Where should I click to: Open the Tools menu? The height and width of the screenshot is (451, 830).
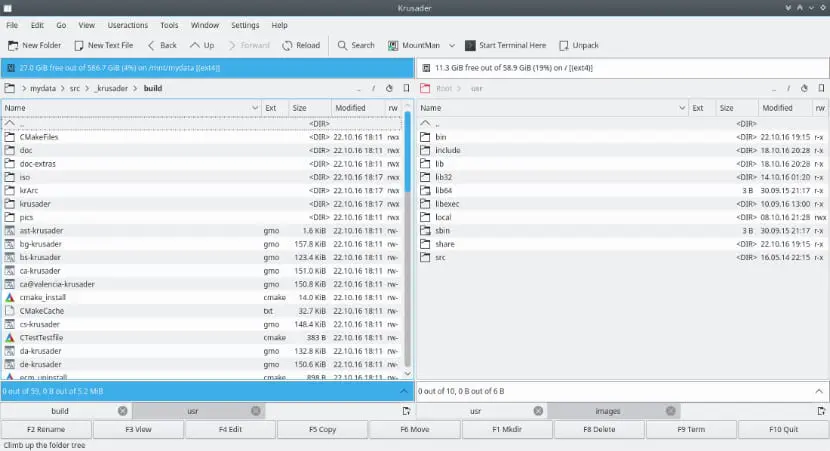tap(169, 25)
